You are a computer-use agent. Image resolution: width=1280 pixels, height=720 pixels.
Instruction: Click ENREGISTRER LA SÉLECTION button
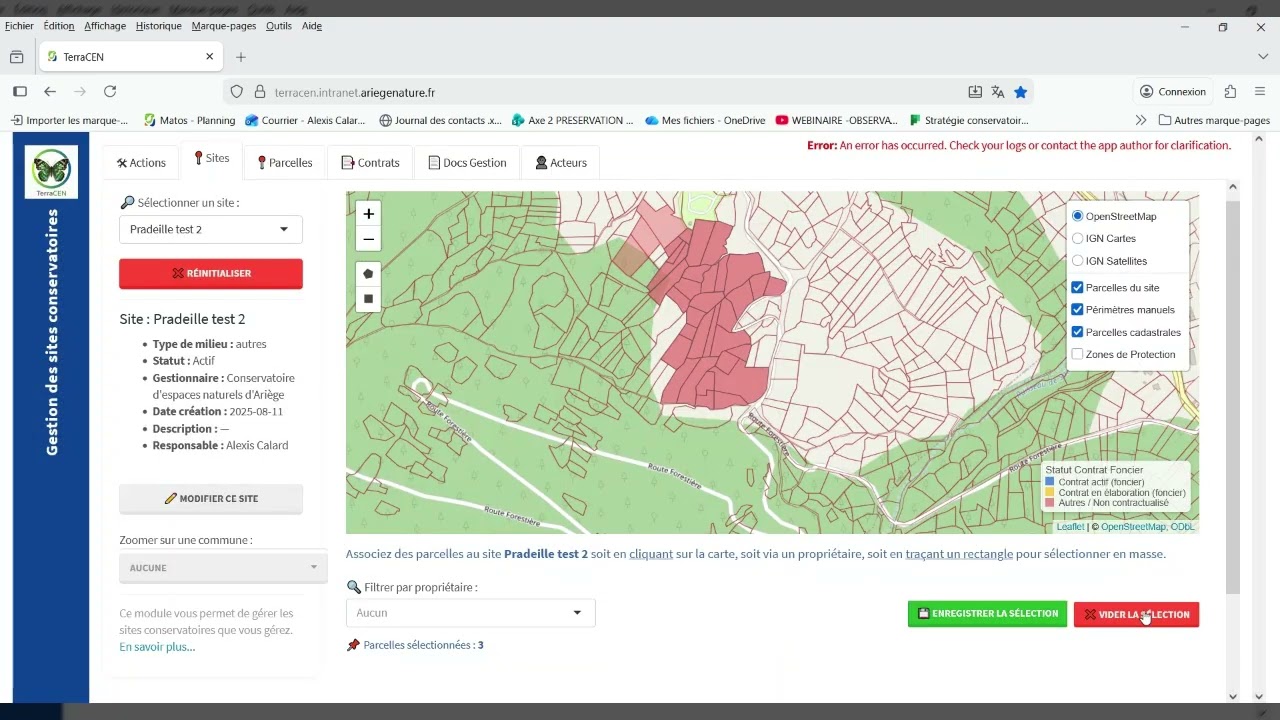tap(987, 614)
